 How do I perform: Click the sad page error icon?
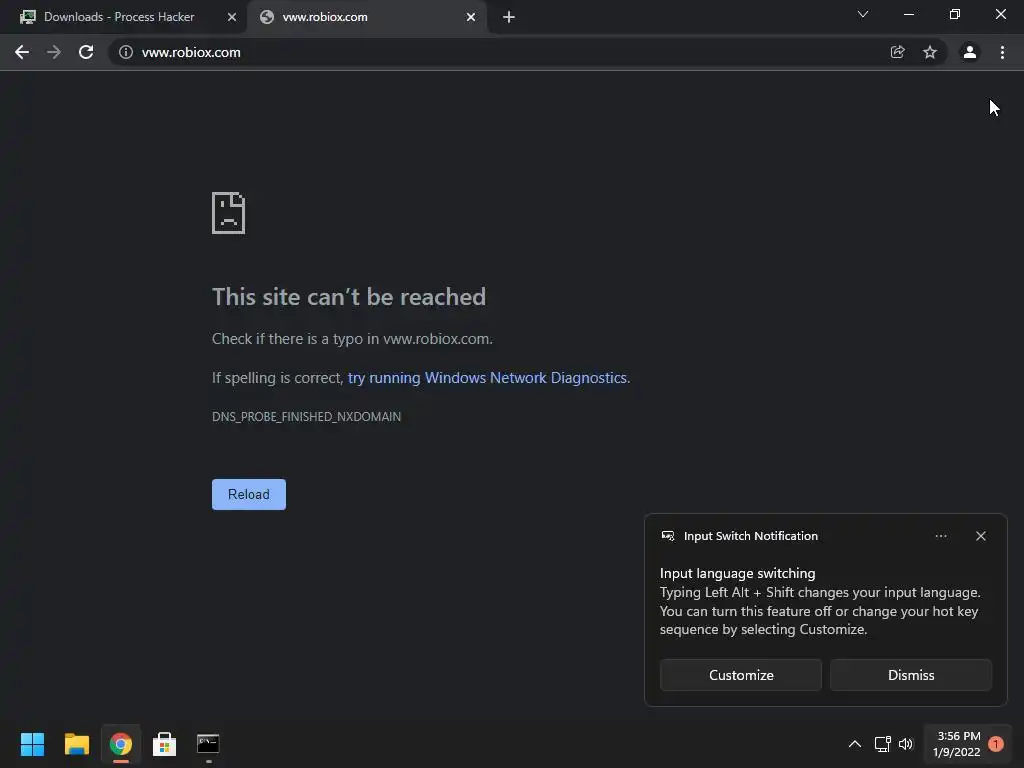click(x=229, y=213)
